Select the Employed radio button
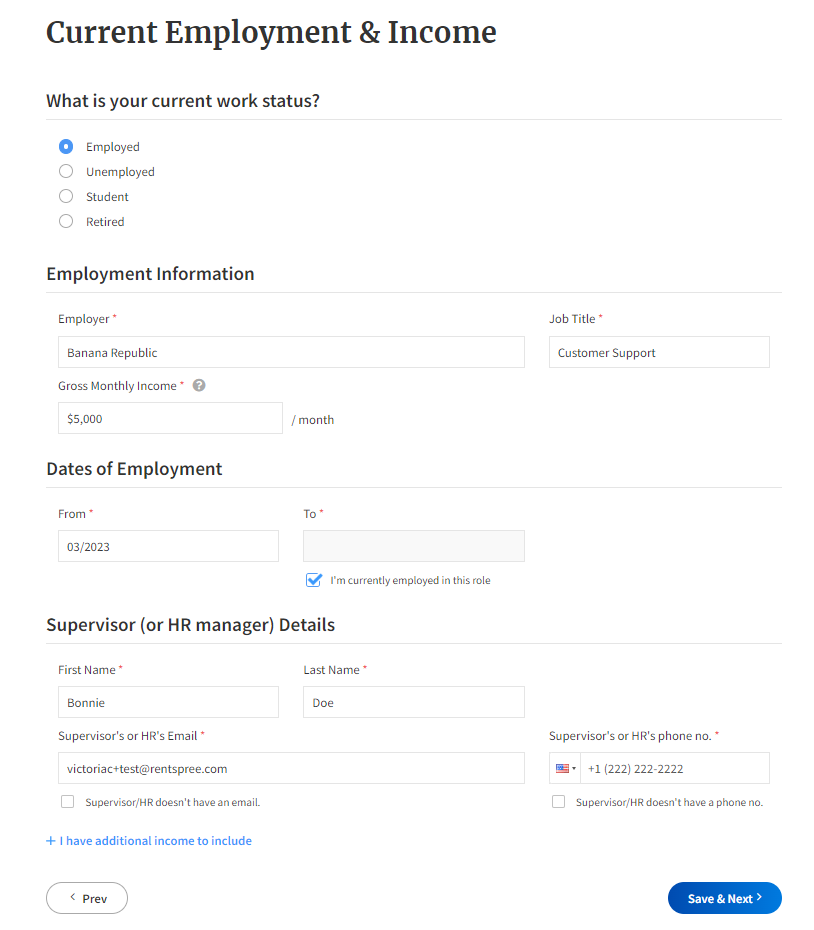 click(65, 146)
